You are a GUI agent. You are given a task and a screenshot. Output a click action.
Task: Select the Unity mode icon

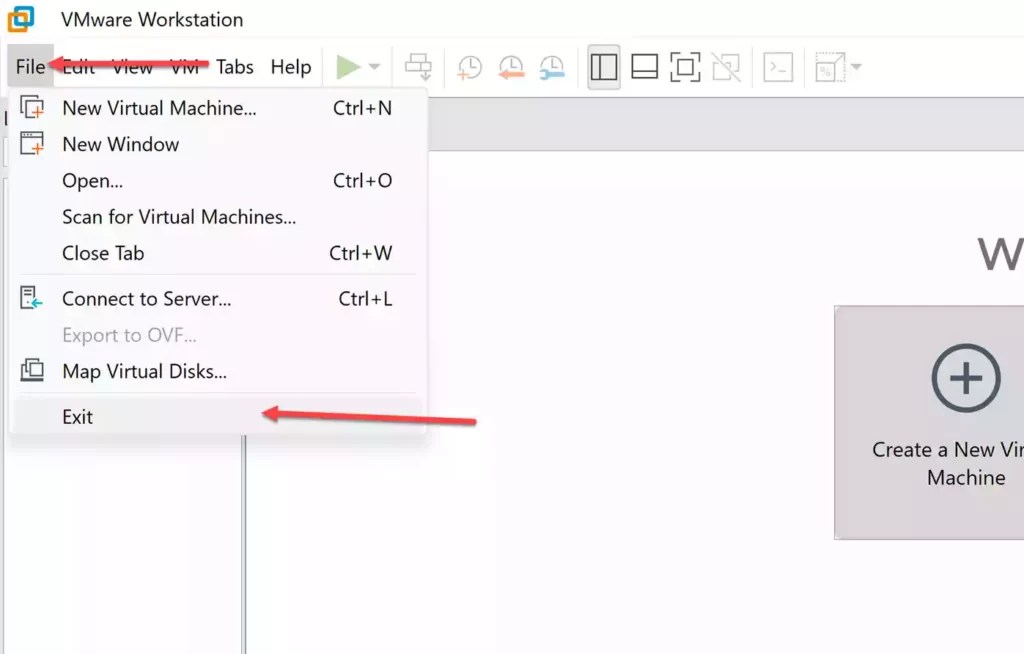point(727,66)
